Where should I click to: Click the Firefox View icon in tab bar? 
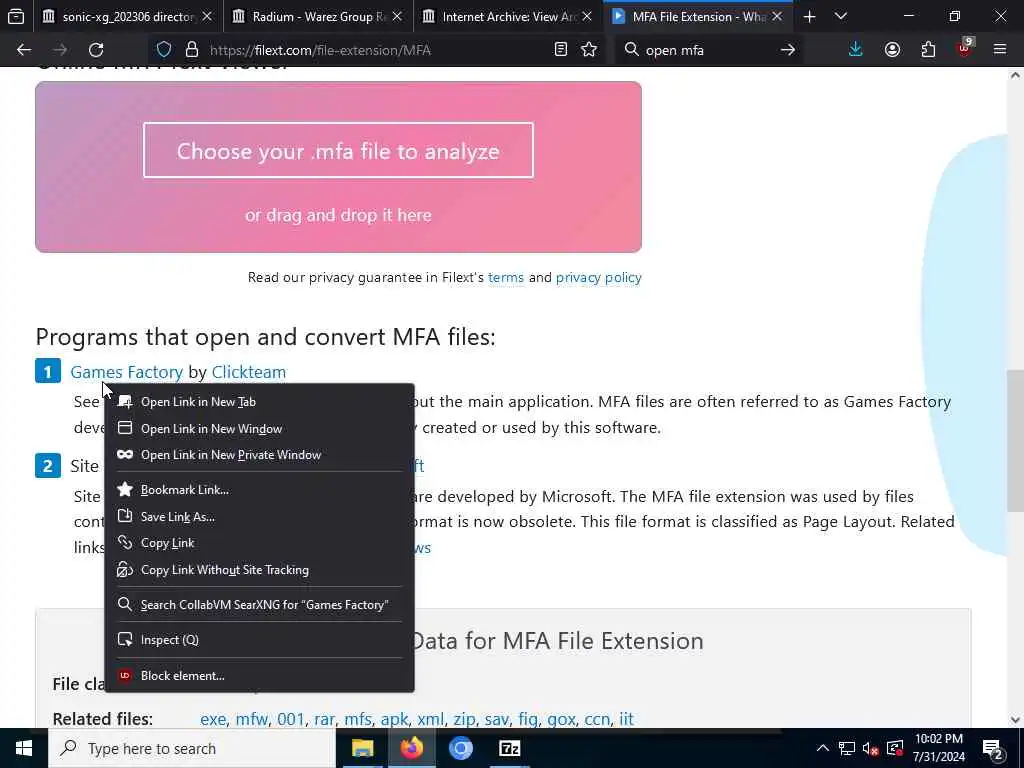[x=16, y=16]
